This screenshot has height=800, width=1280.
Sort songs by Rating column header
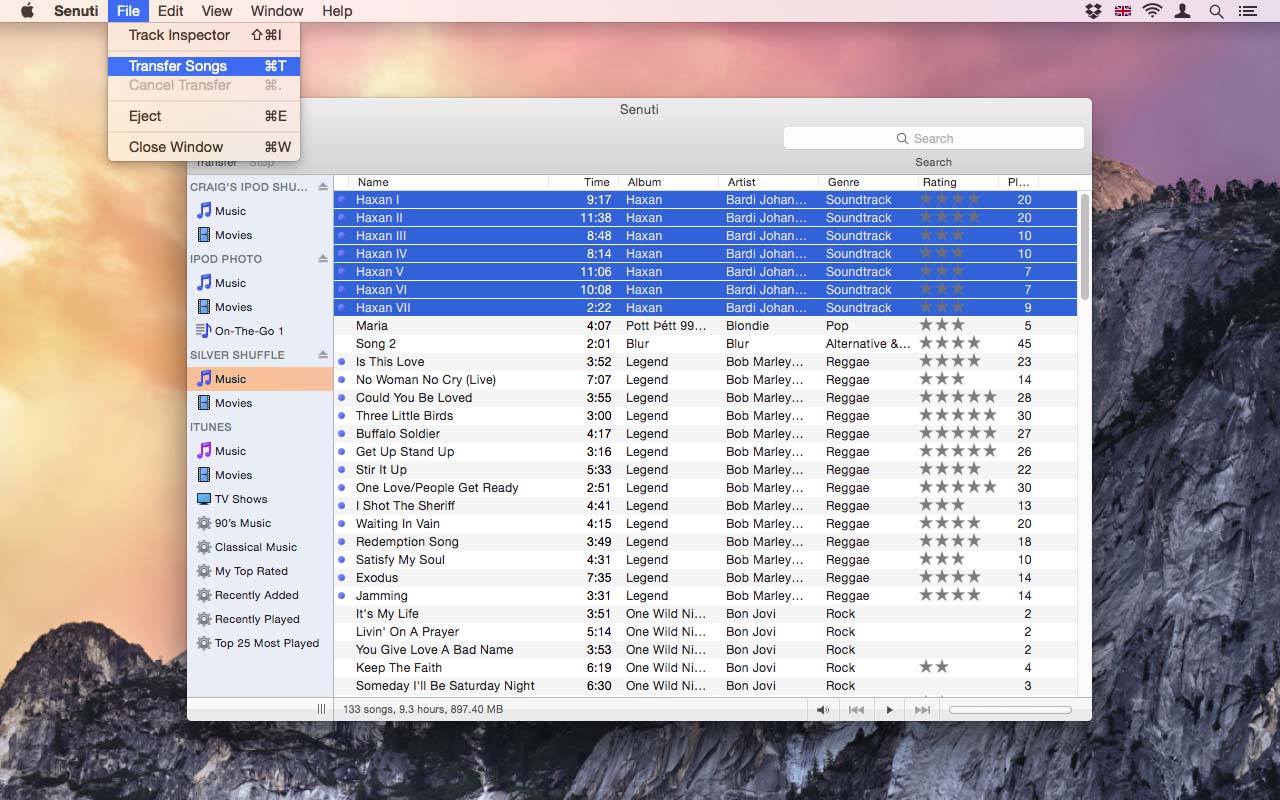point(959,182)
